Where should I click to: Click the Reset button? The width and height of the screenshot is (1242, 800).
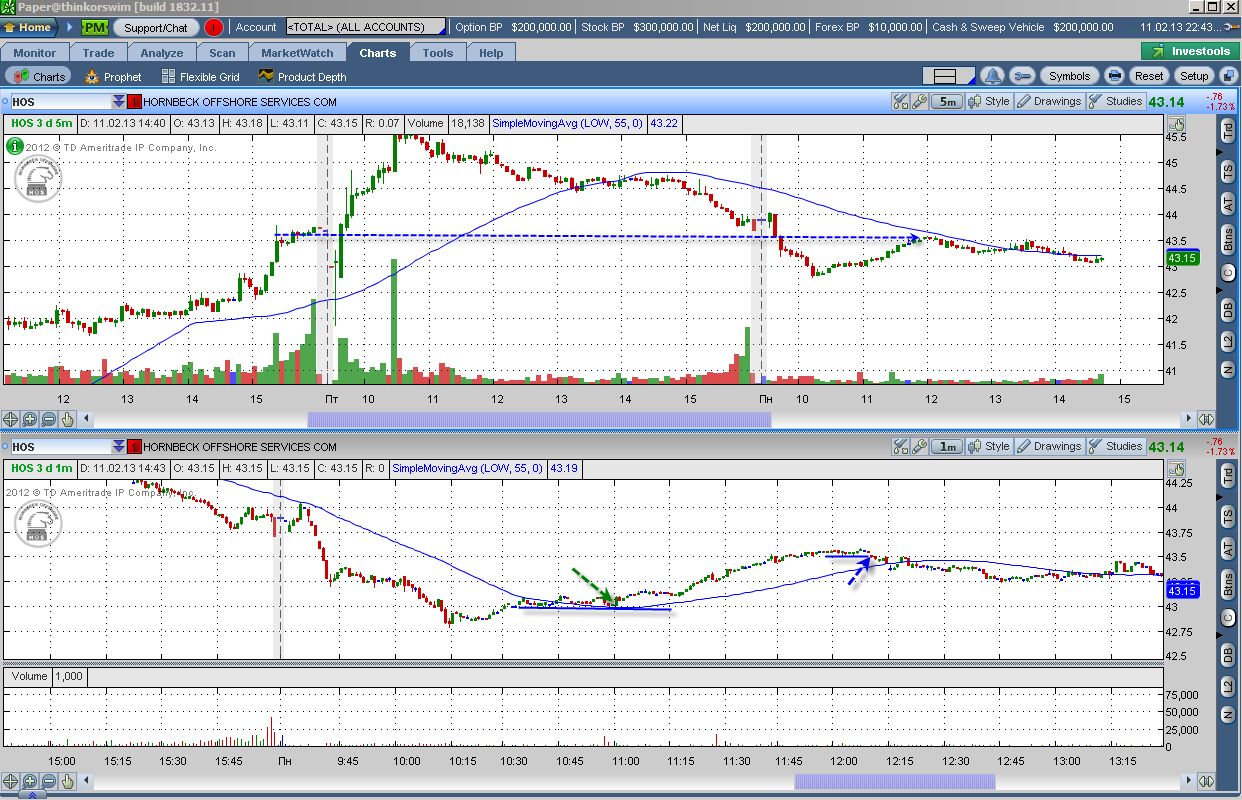tap(1149, 76)
